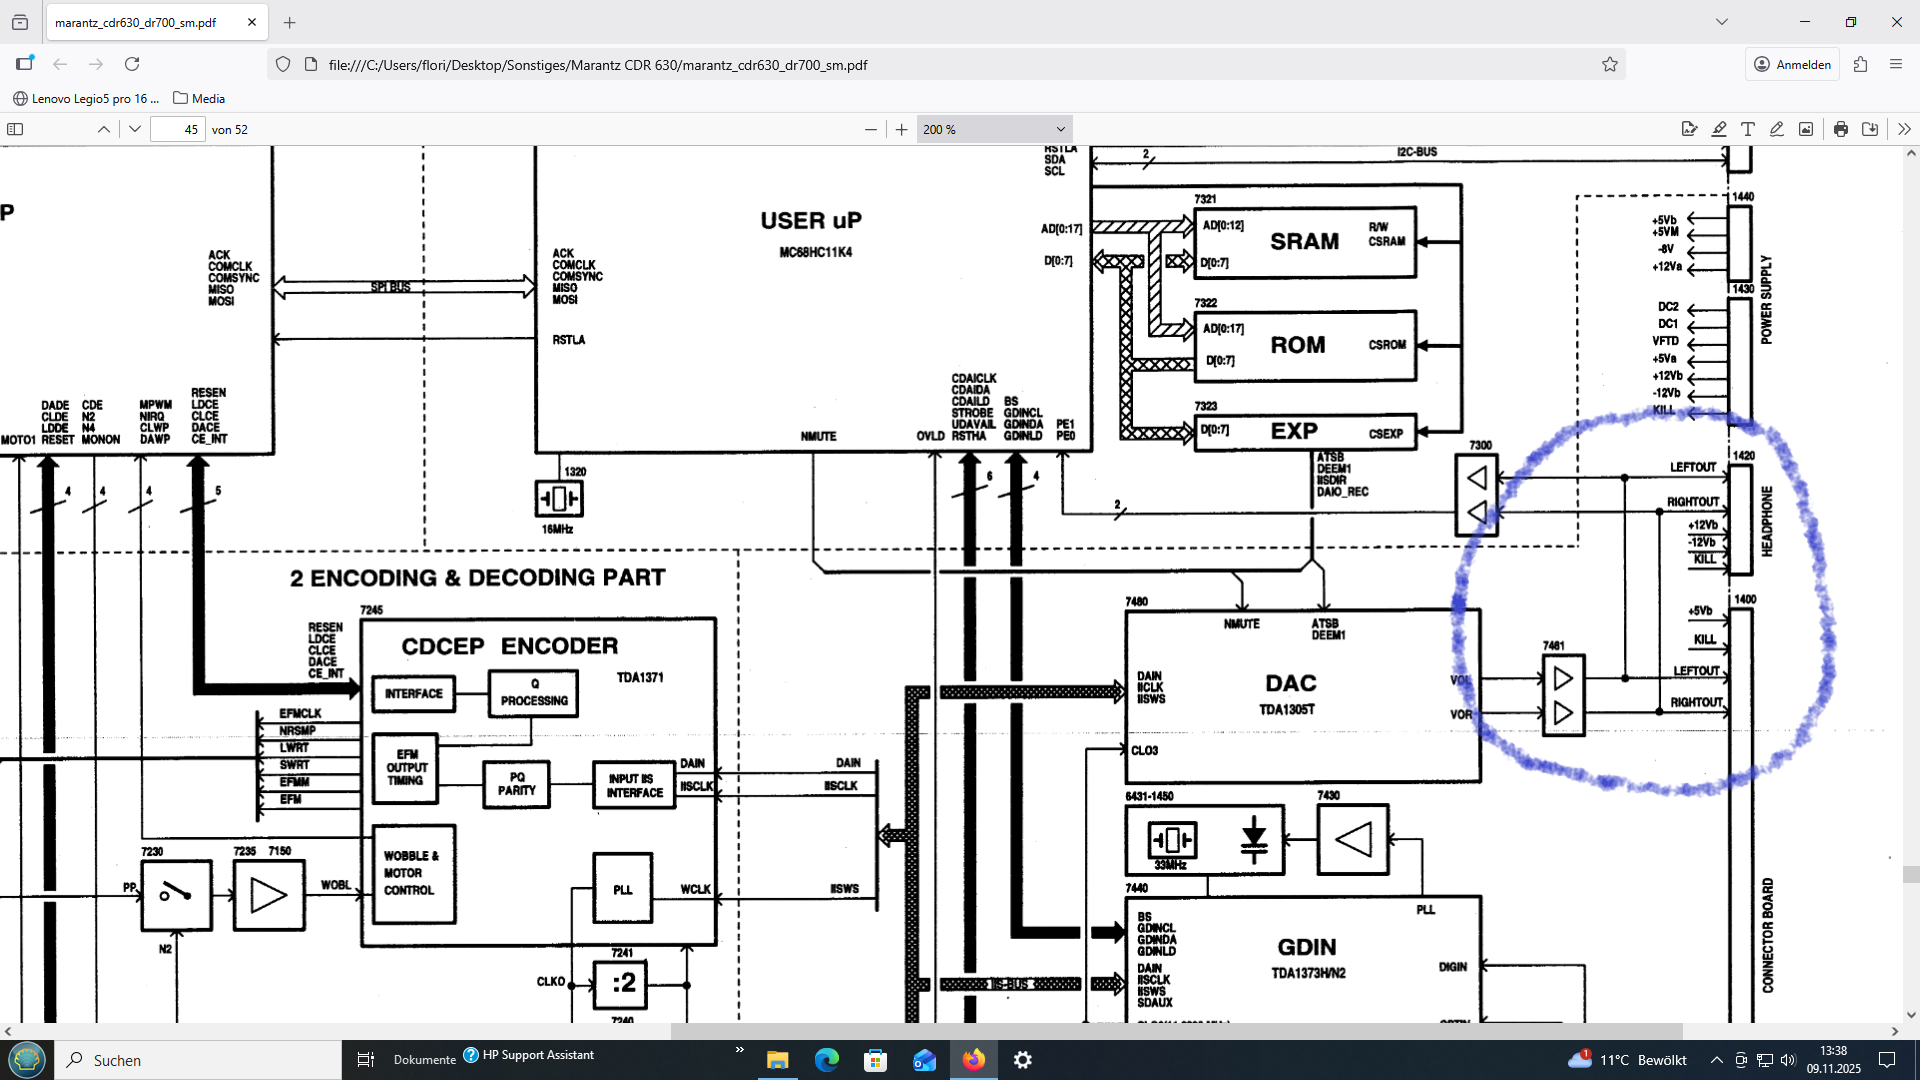Click the horizontal scrollbar at bottom
This screenshot has height=1080, width=1920.
pyautogui.click(x=1176, y=1031)
